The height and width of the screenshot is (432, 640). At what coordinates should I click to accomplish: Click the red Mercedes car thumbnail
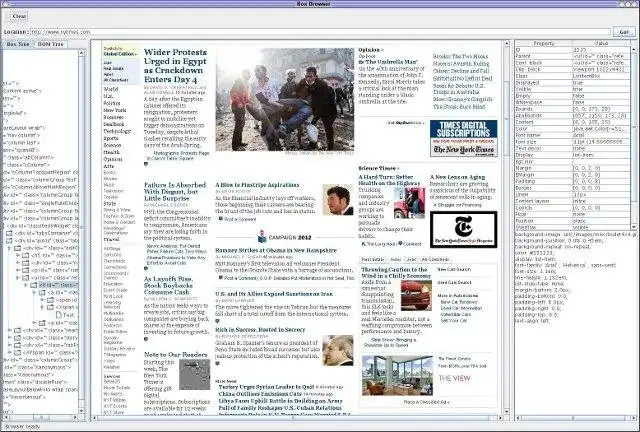(416, 296)
